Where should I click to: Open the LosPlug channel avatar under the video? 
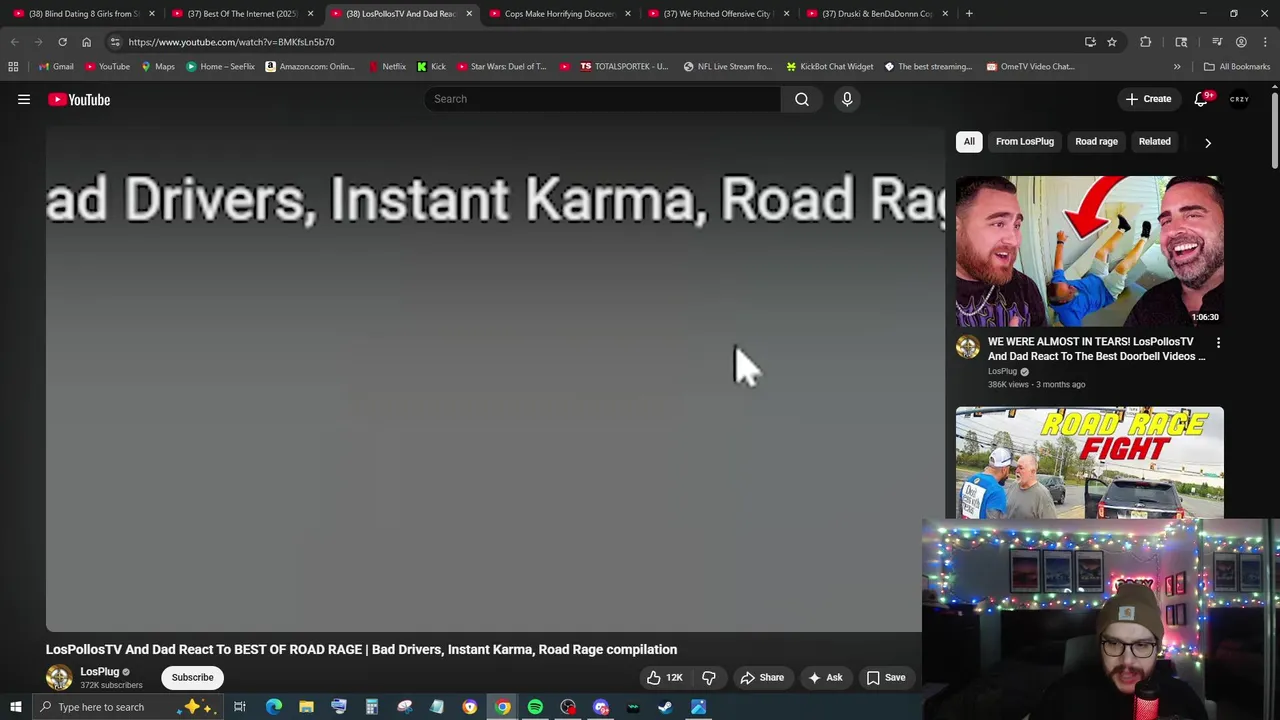(x=59, y=677)
